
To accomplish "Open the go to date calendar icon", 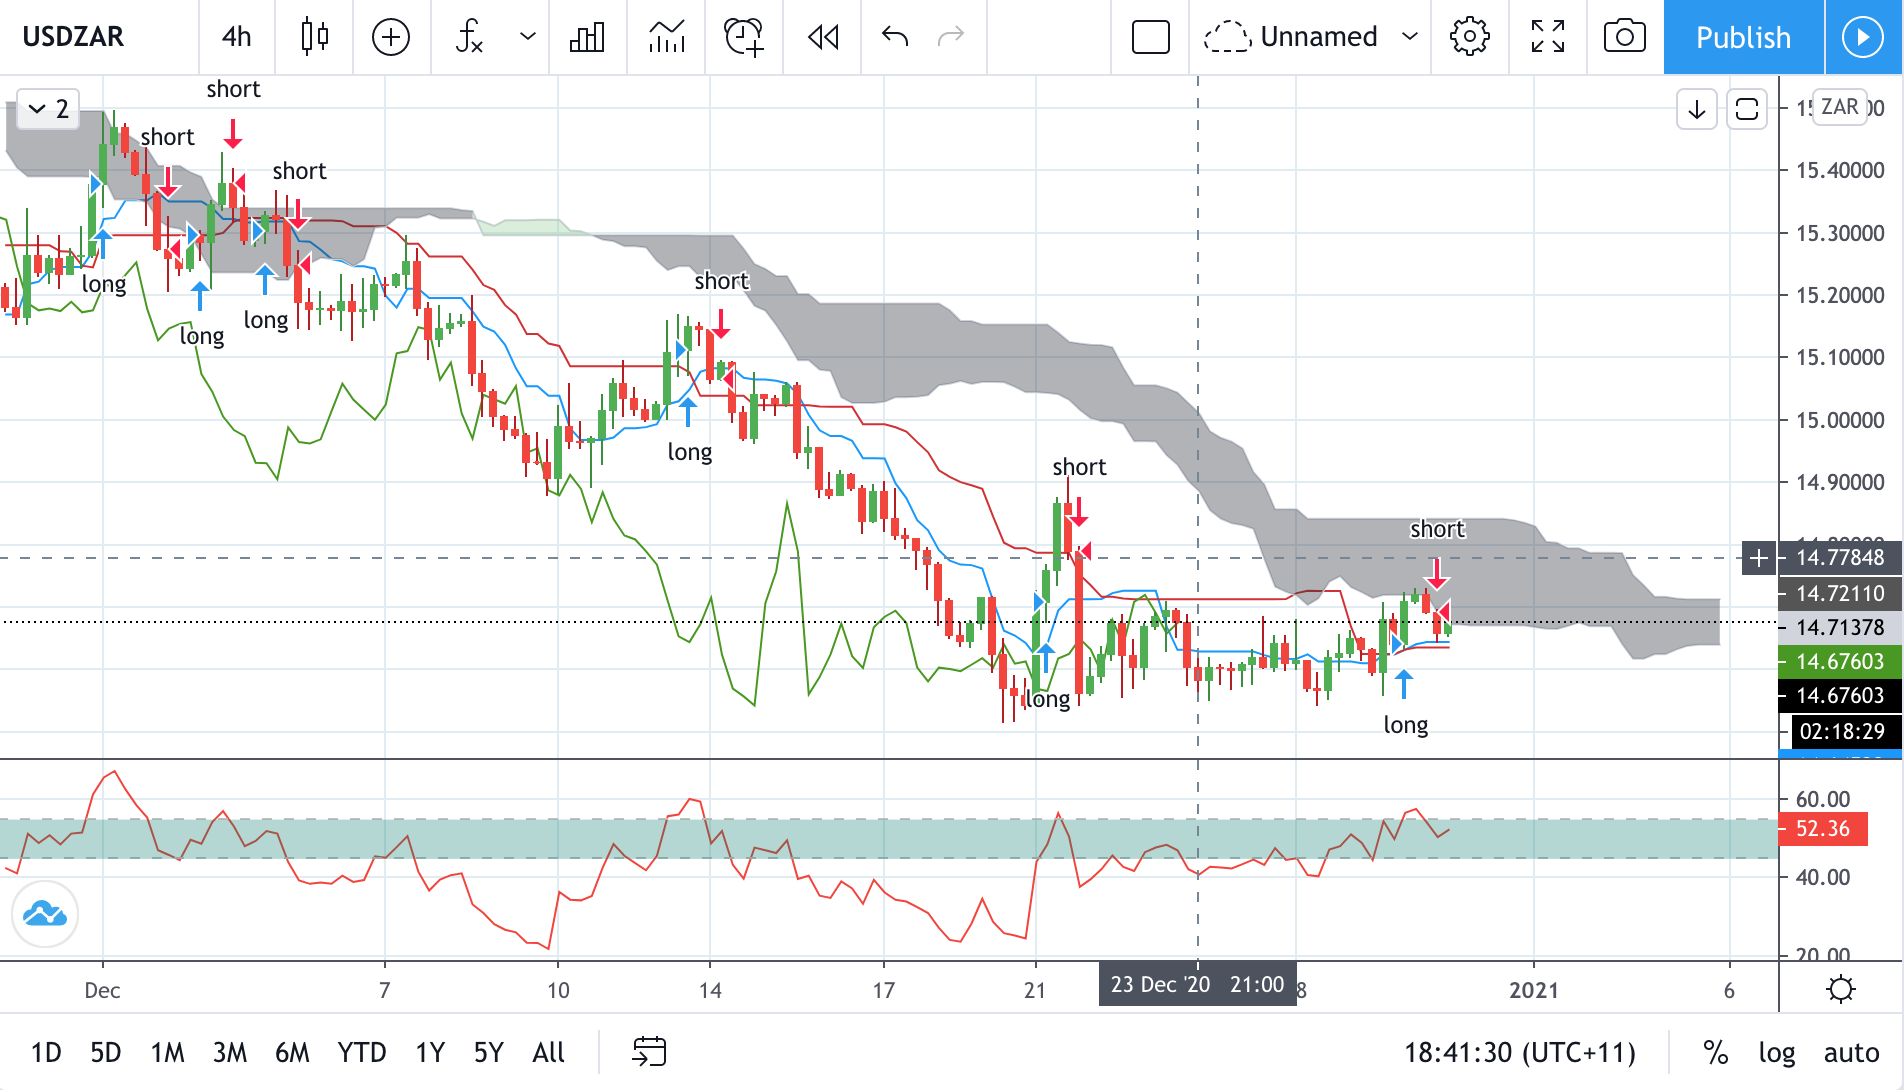I will coord(649,1051).
